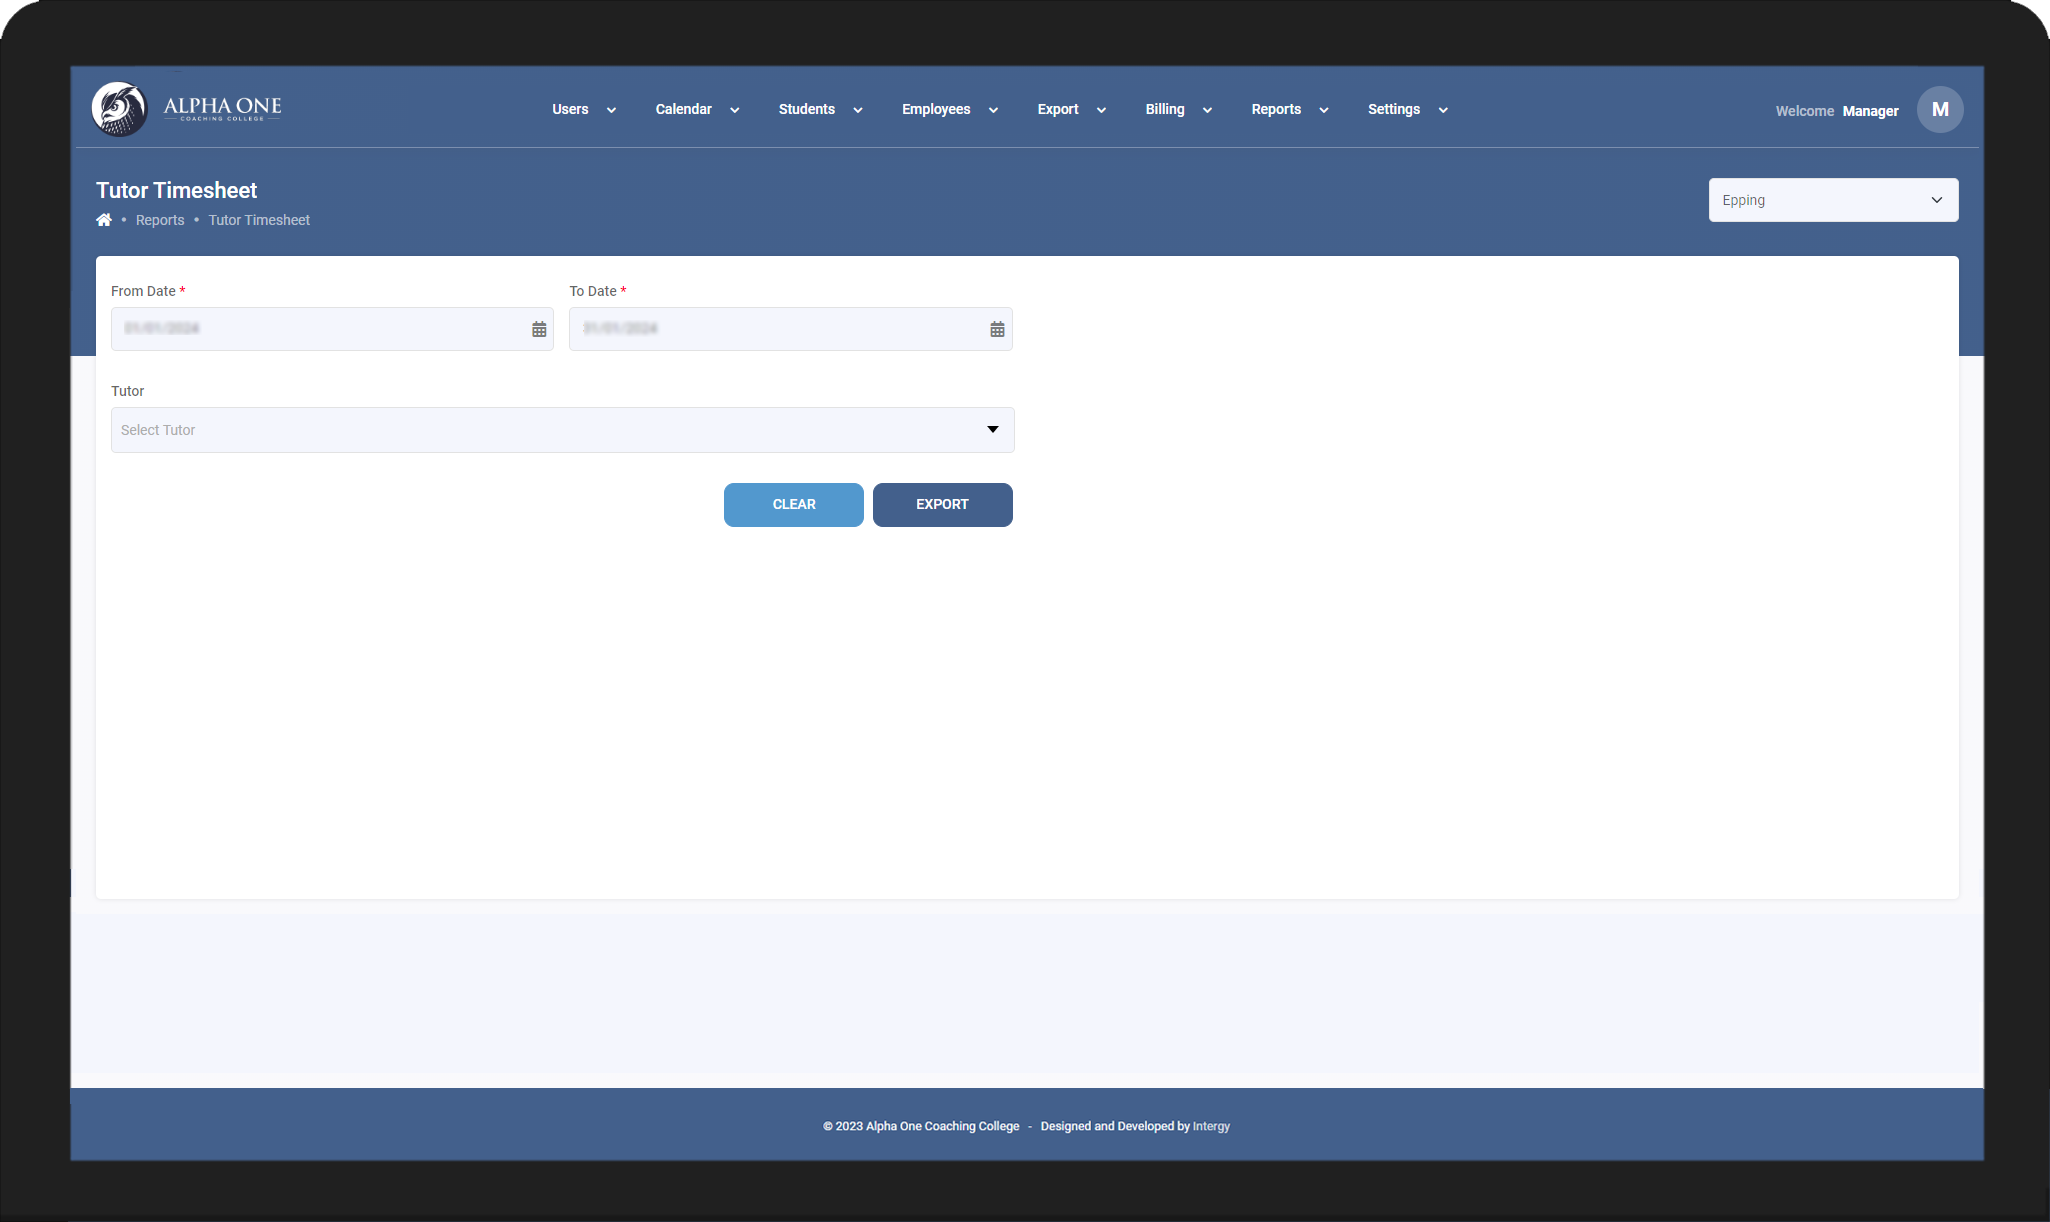The width and height of the screenshot is (2050, 1222).
Task: Open the Export menu in navbar
Action: 1058,109
